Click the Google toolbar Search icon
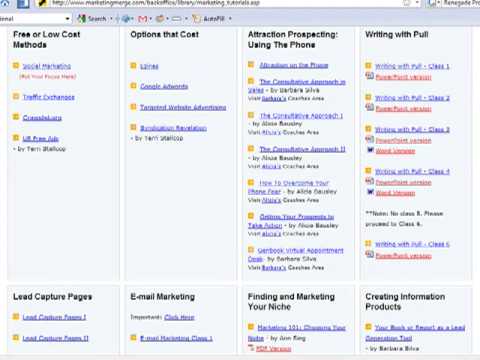Image resolution: width=480 pixels, height=360 pixels. pos(82,19)
